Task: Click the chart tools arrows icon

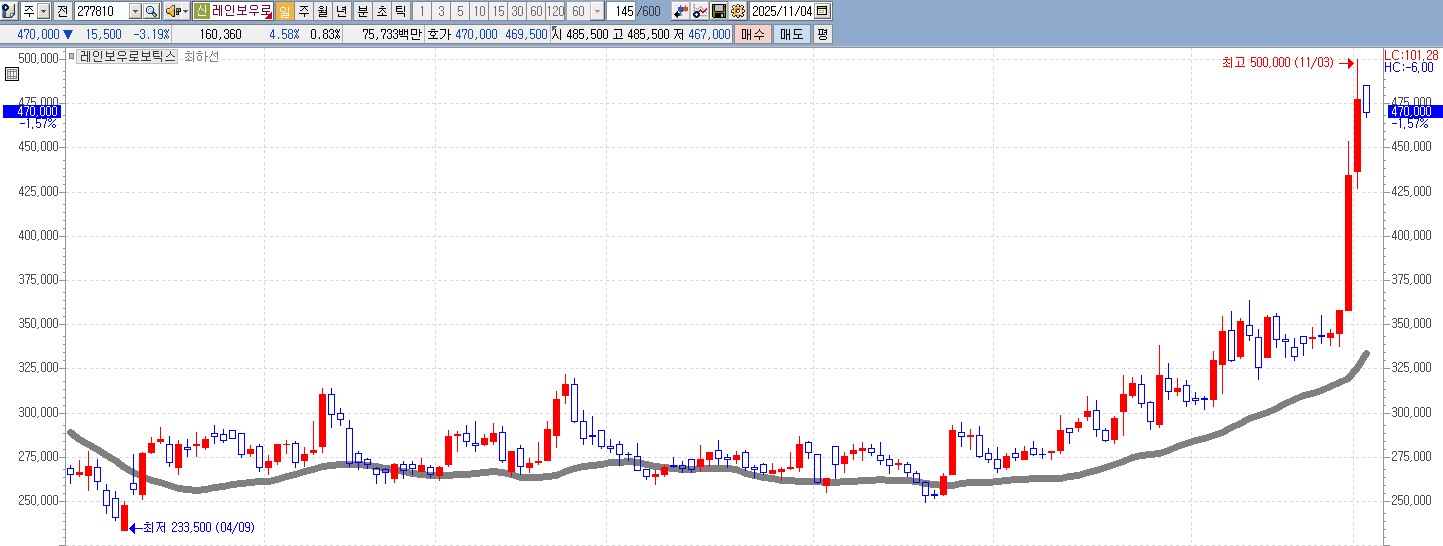Action: pyautogui.click(x=681, y=11)
